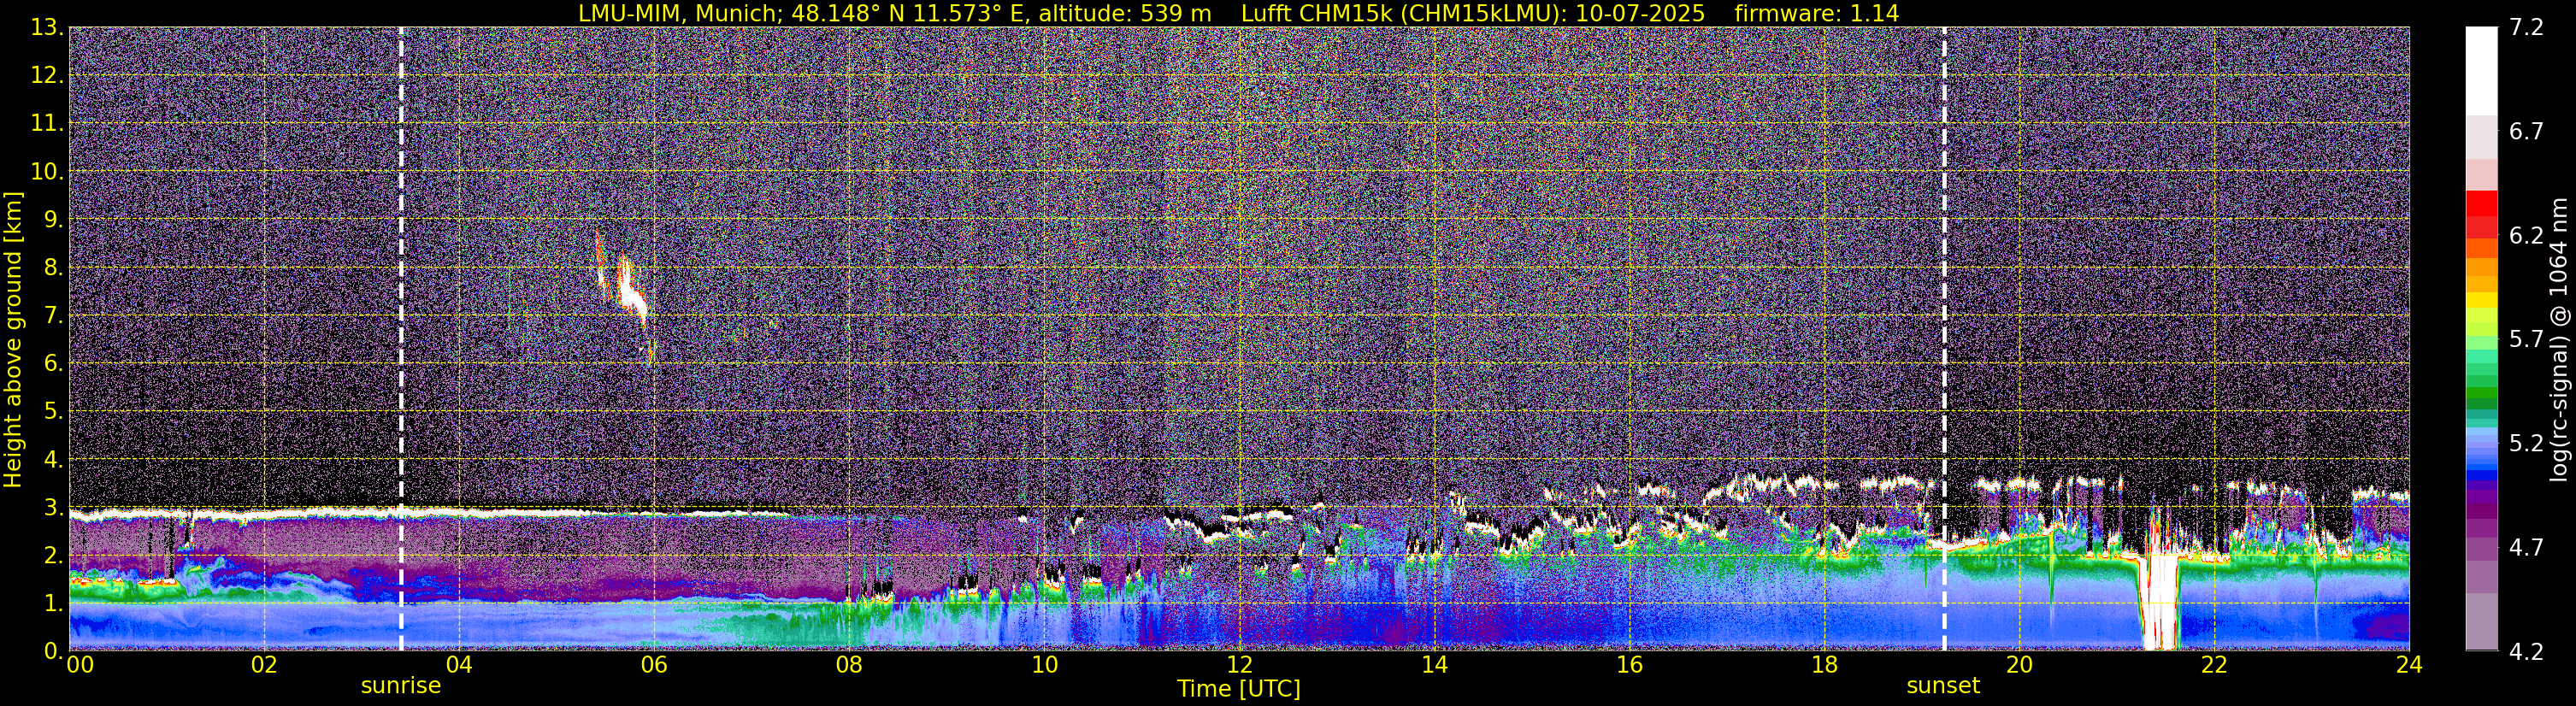Click the time axis tick "10"
The height and width of the screenshot is (706, 2576).
(1044, 665)
